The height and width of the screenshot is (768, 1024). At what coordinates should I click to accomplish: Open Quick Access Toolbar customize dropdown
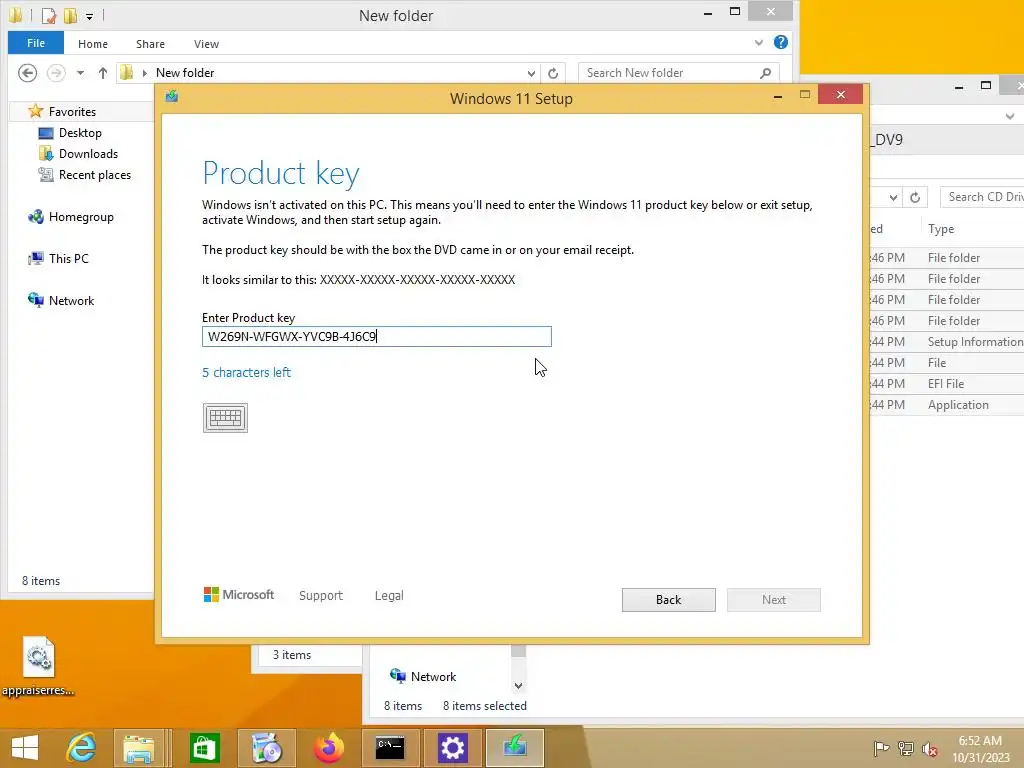pos(89,16)
